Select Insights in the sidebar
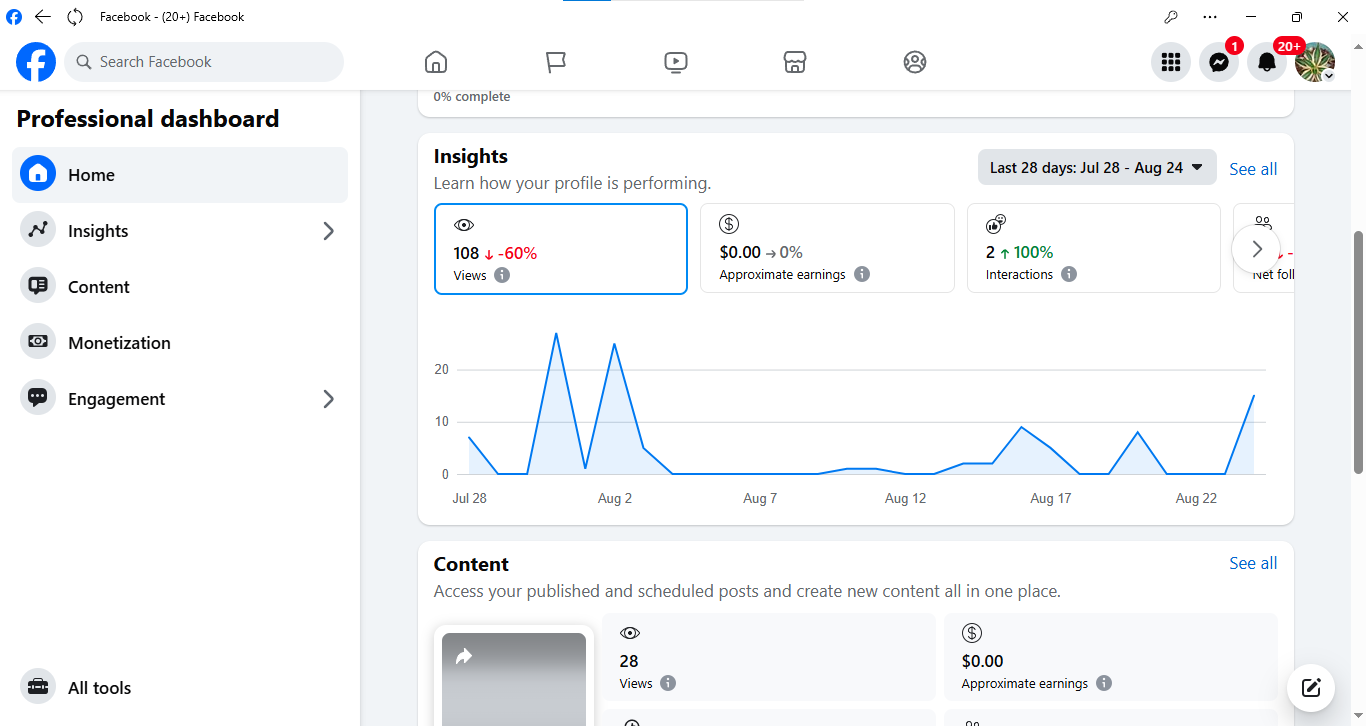Viewport: 1366px width, 726px height. (180, 231)
